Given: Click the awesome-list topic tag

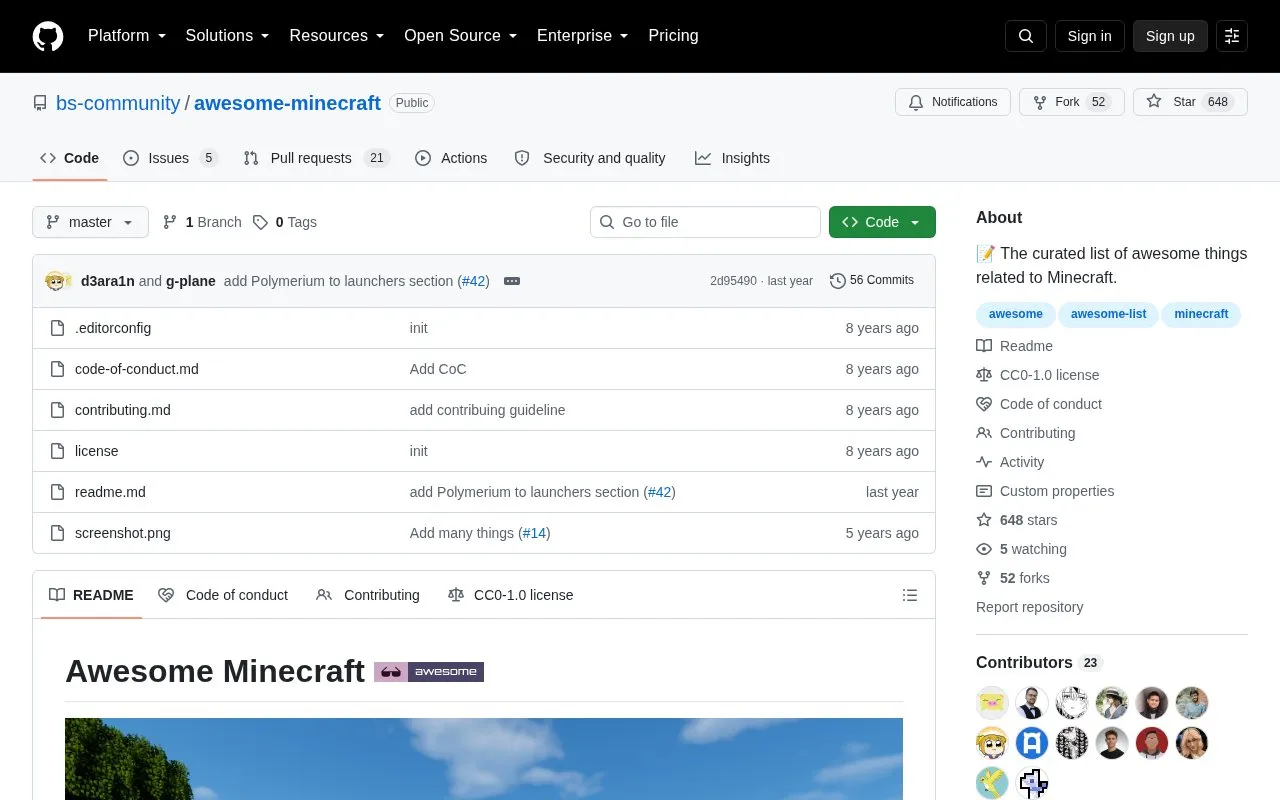Looking at the screenshot, I should (1108, 314).
